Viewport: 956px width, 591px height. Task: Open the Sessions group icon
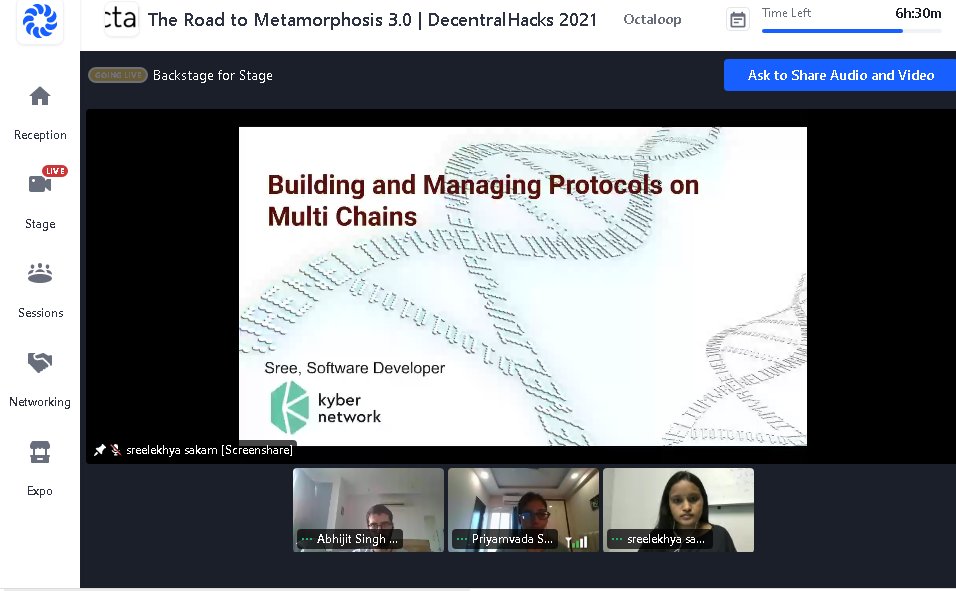(x=40, y=273)
